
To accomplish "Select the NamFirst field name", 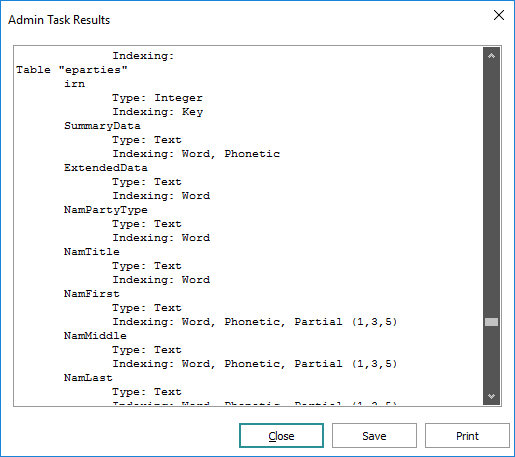I will pyautogui.click(x=92, y=294).
